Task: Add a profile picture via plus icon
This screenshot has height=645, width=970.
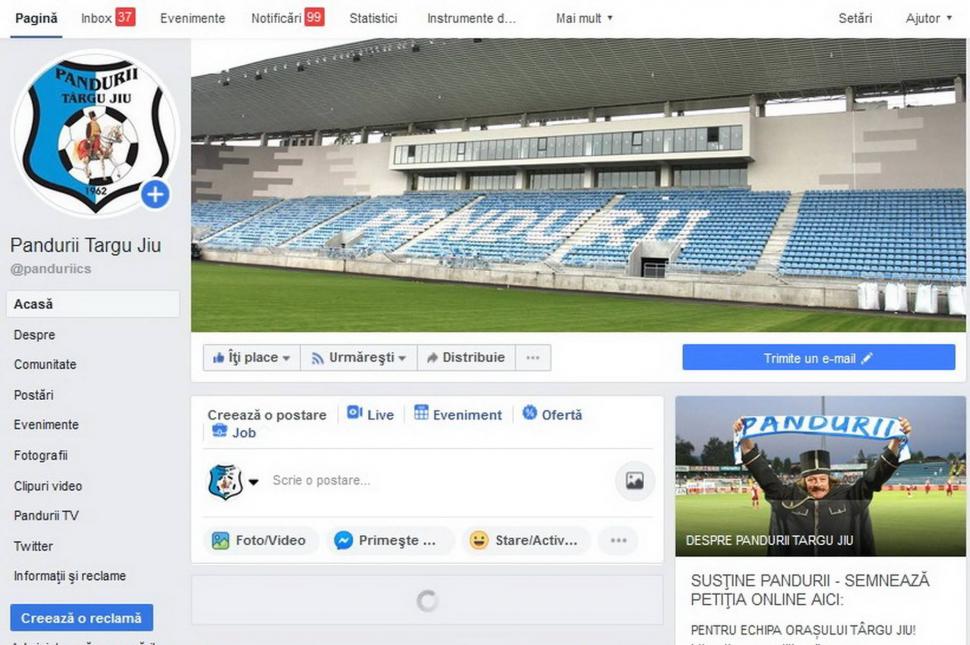Action: [155, 194]
